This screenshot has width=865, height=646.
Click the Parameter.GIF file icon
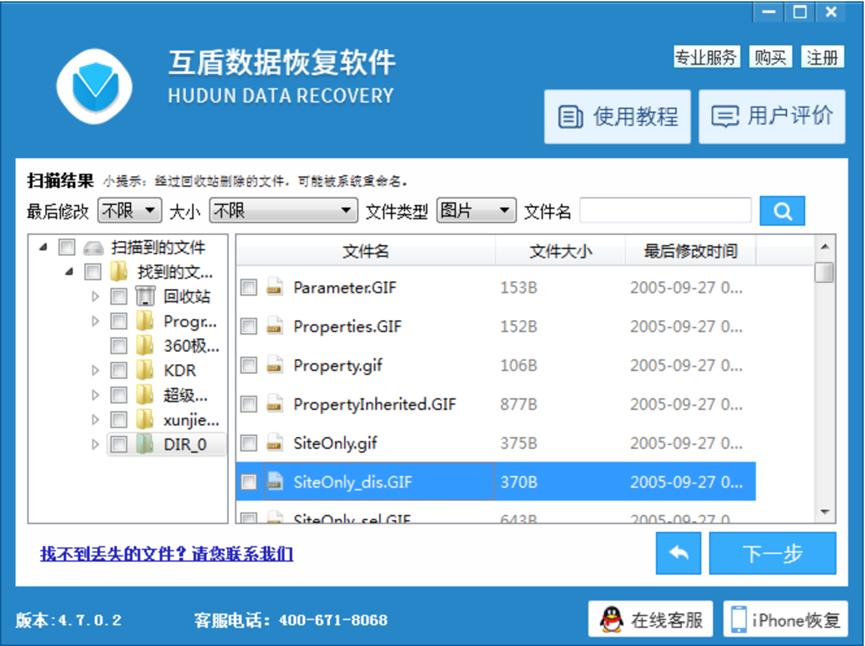tap(275, 288)
